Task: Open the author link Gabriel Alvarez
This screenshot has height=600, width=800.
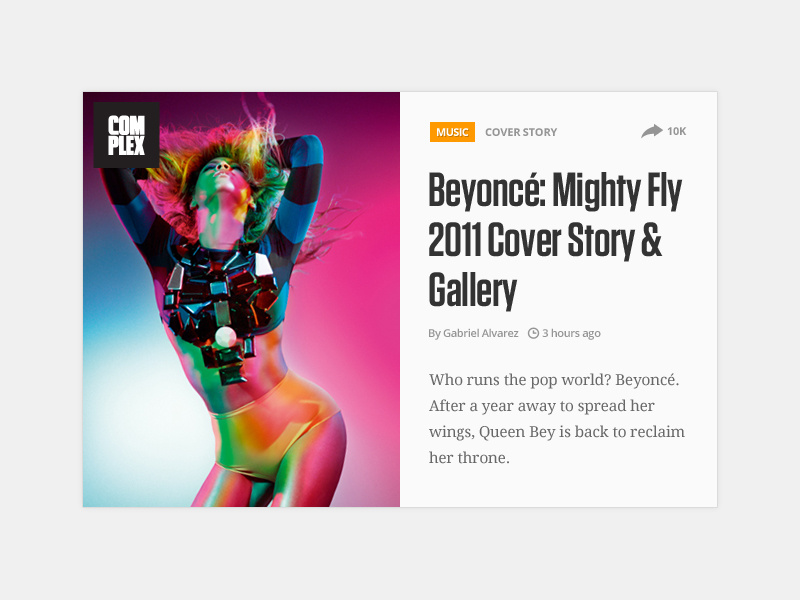Action: pyautogui.click(x=481, y=333)
